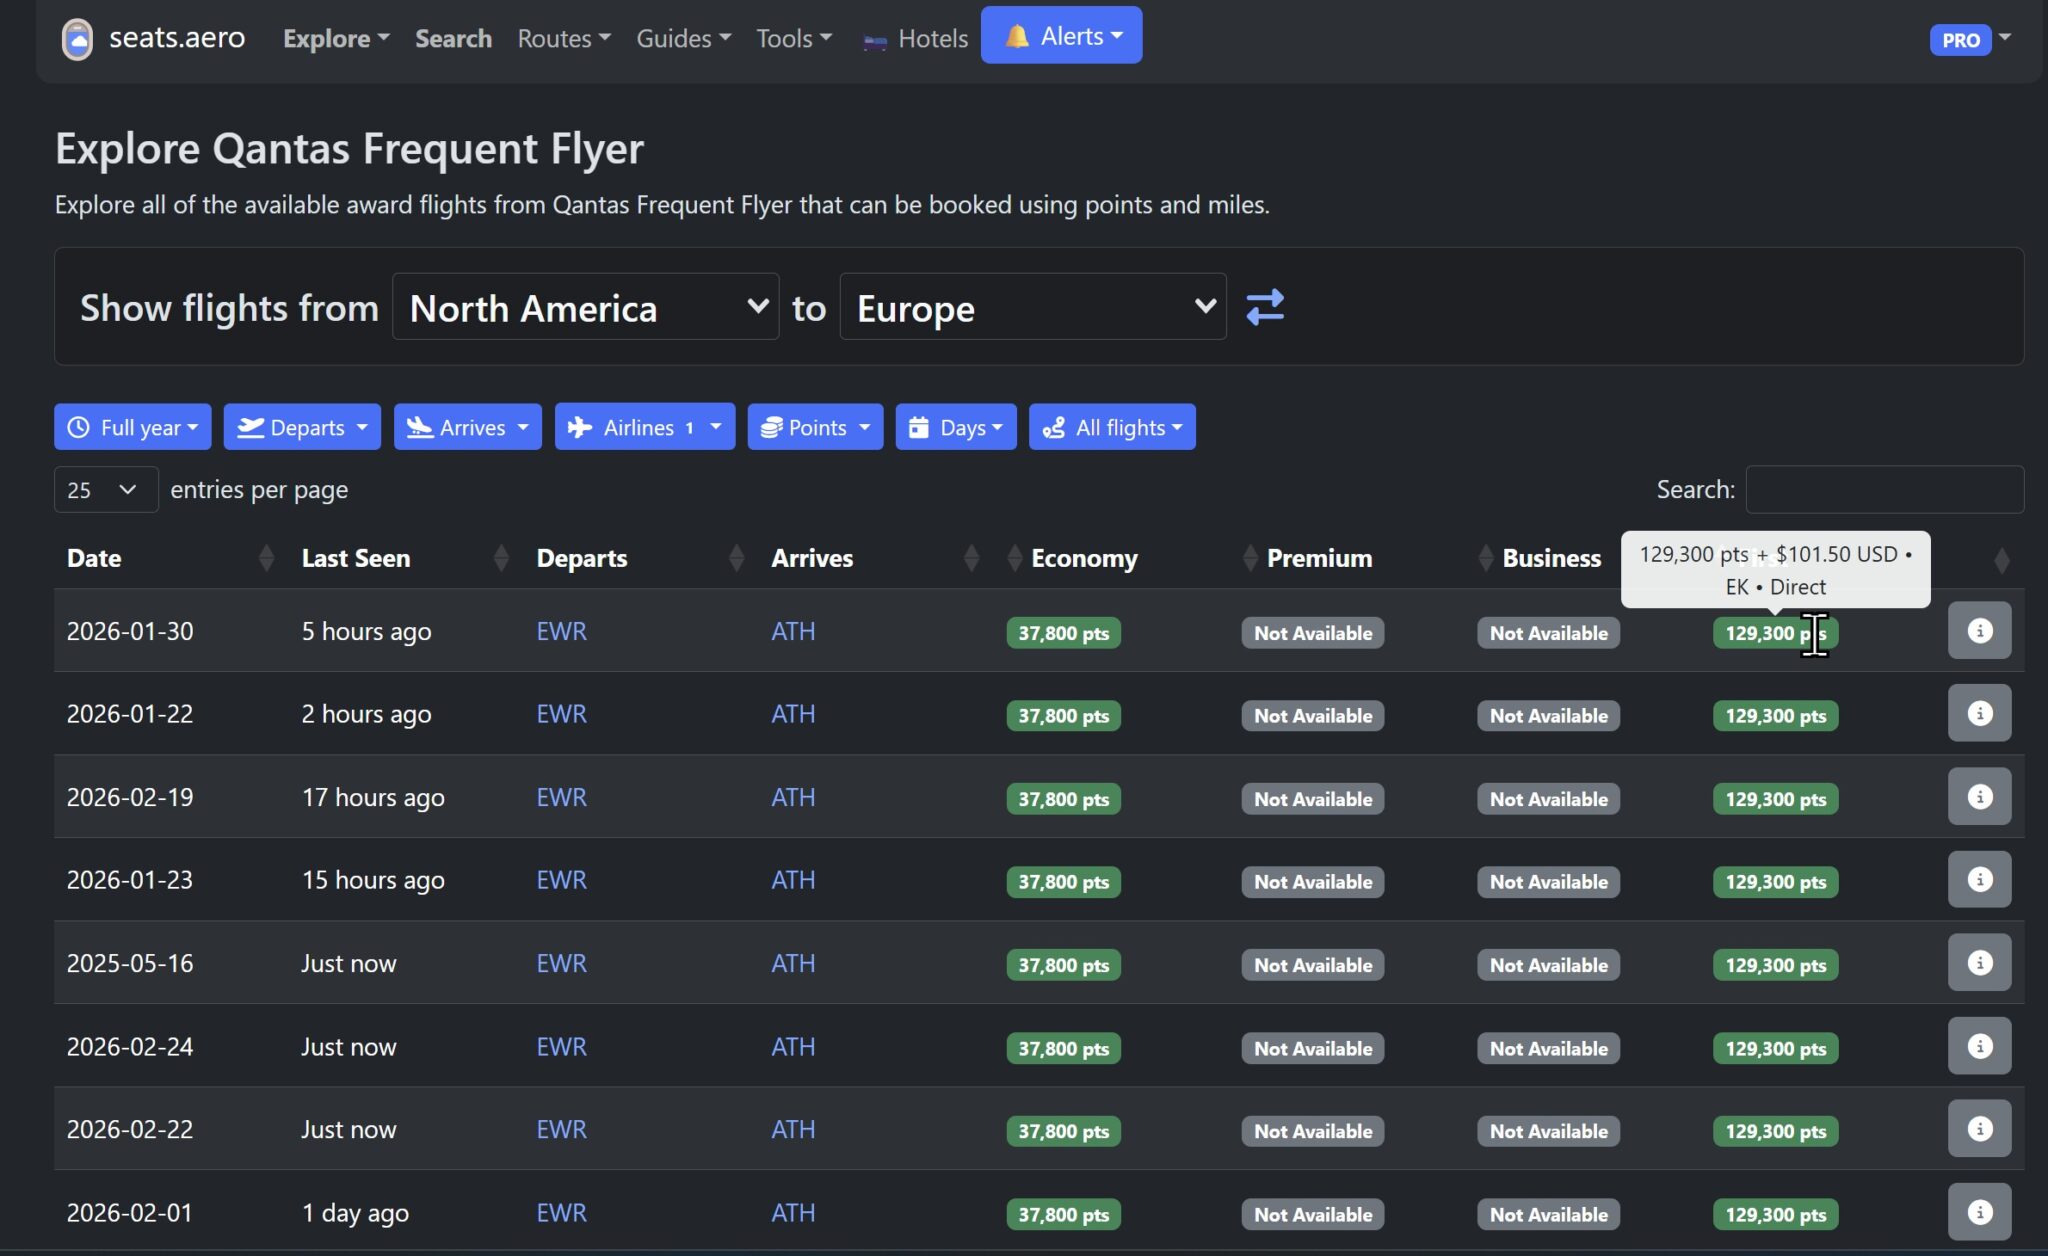2048x1256 pixels.
Task: Open the Routes menu
Action: (564, 38)
